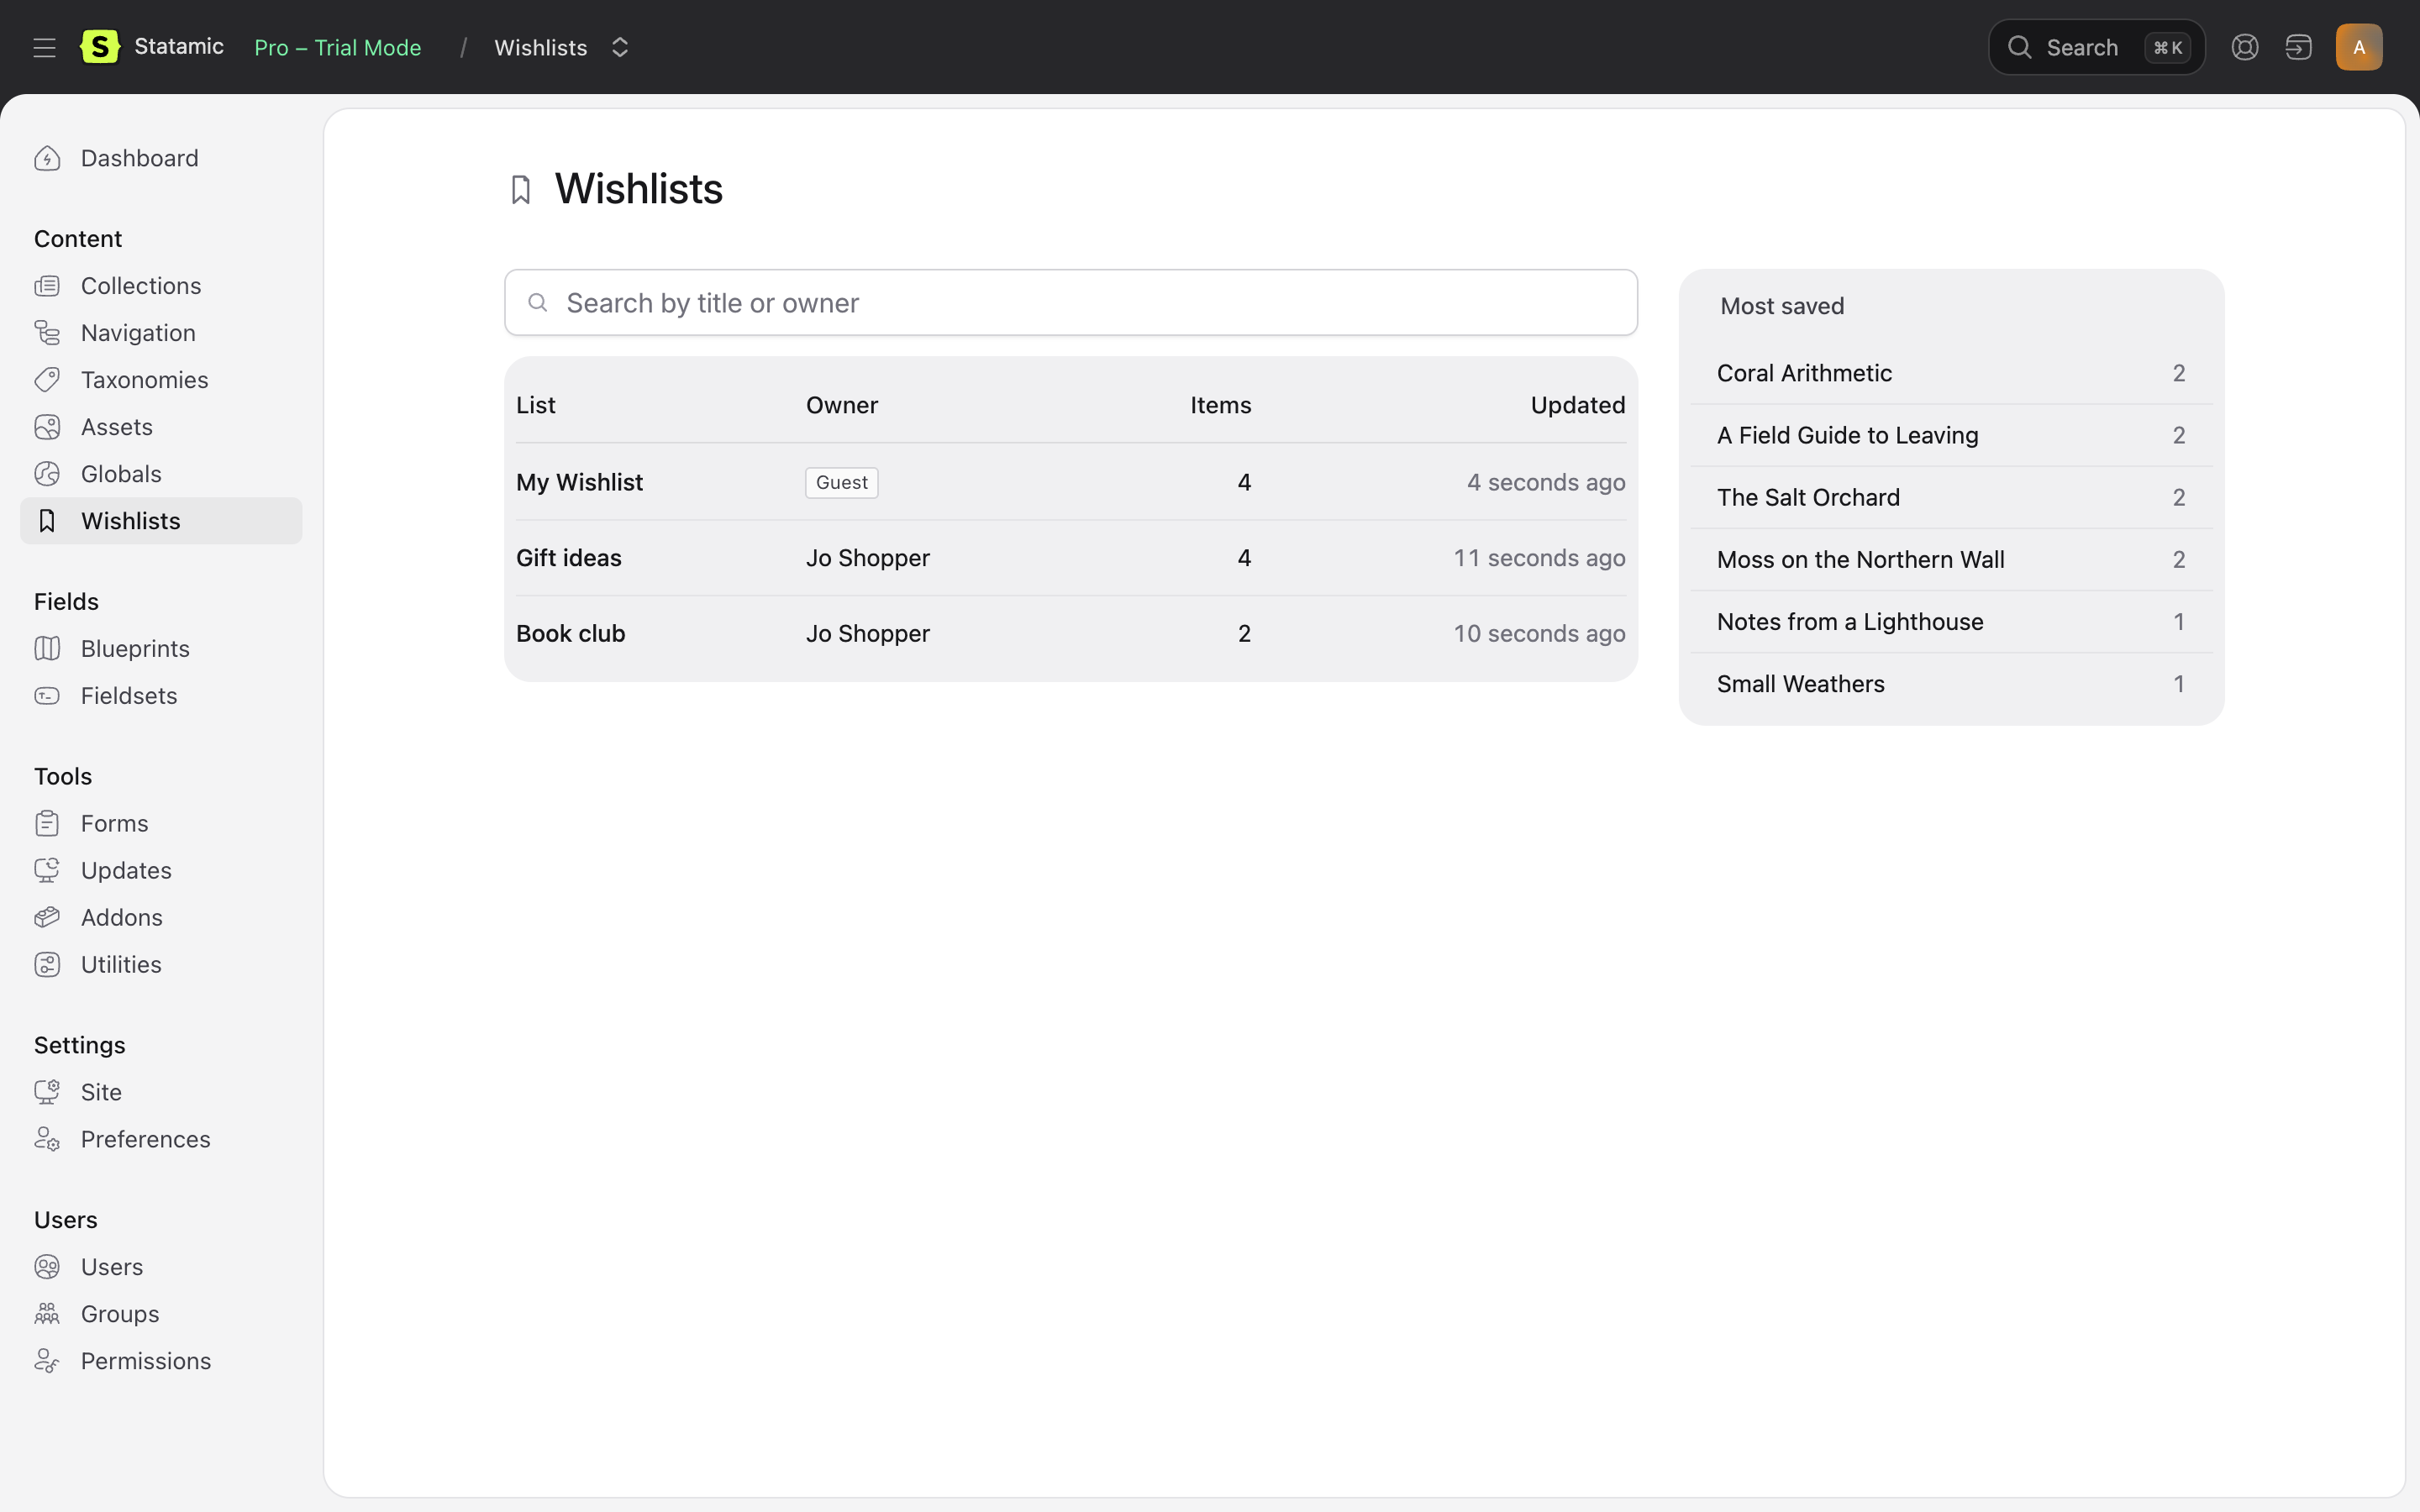Click Moss on the Northern Wall
The width and height of the screenshot is (2420, 1512).
coord(1860,559)
